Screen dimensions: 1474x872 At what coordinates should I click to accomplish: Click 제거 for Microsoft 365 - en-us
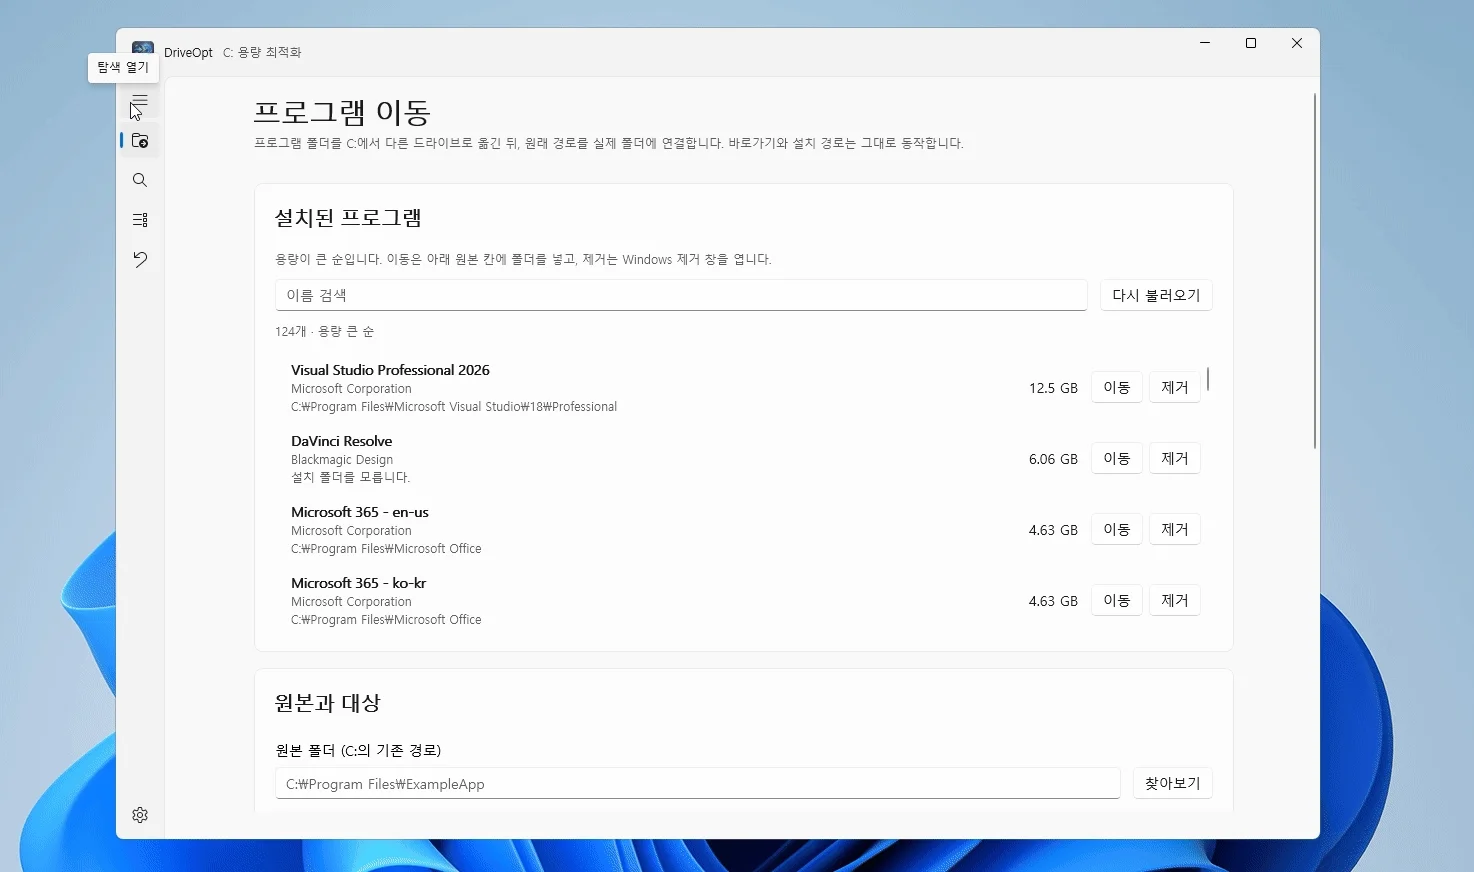click(1174, 529)
